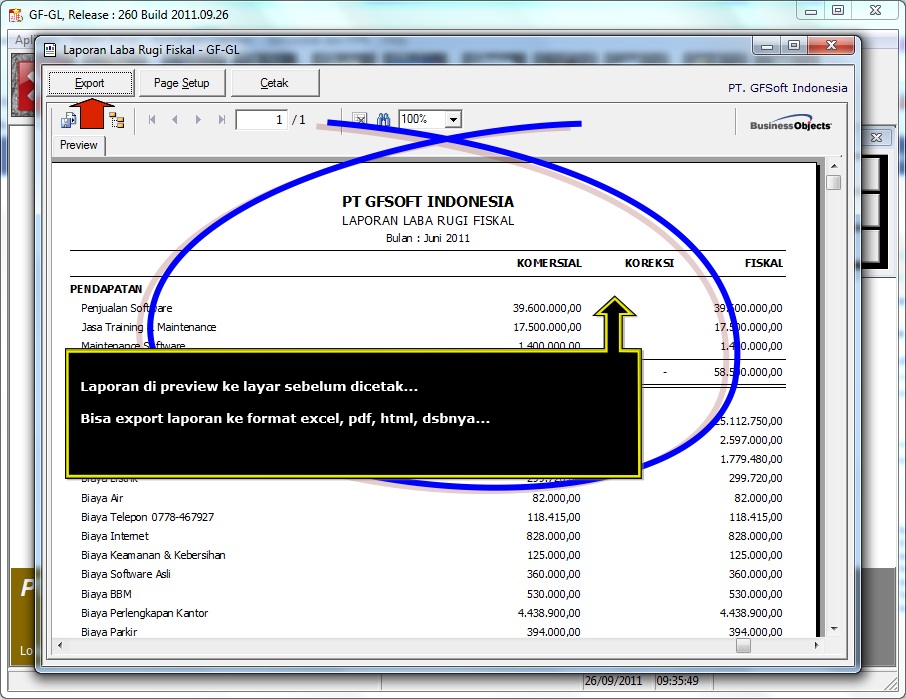
Task: Click the horizontal scrollbar left arrow
Action: [x=60, y=645]
